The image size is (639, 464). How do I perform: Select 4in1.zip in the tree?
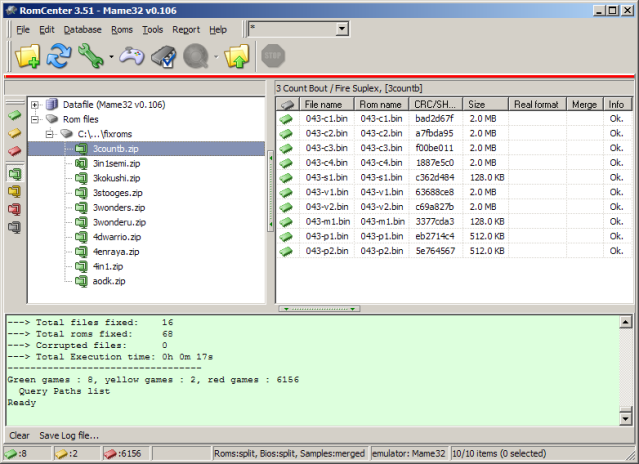tap(108, 266)
